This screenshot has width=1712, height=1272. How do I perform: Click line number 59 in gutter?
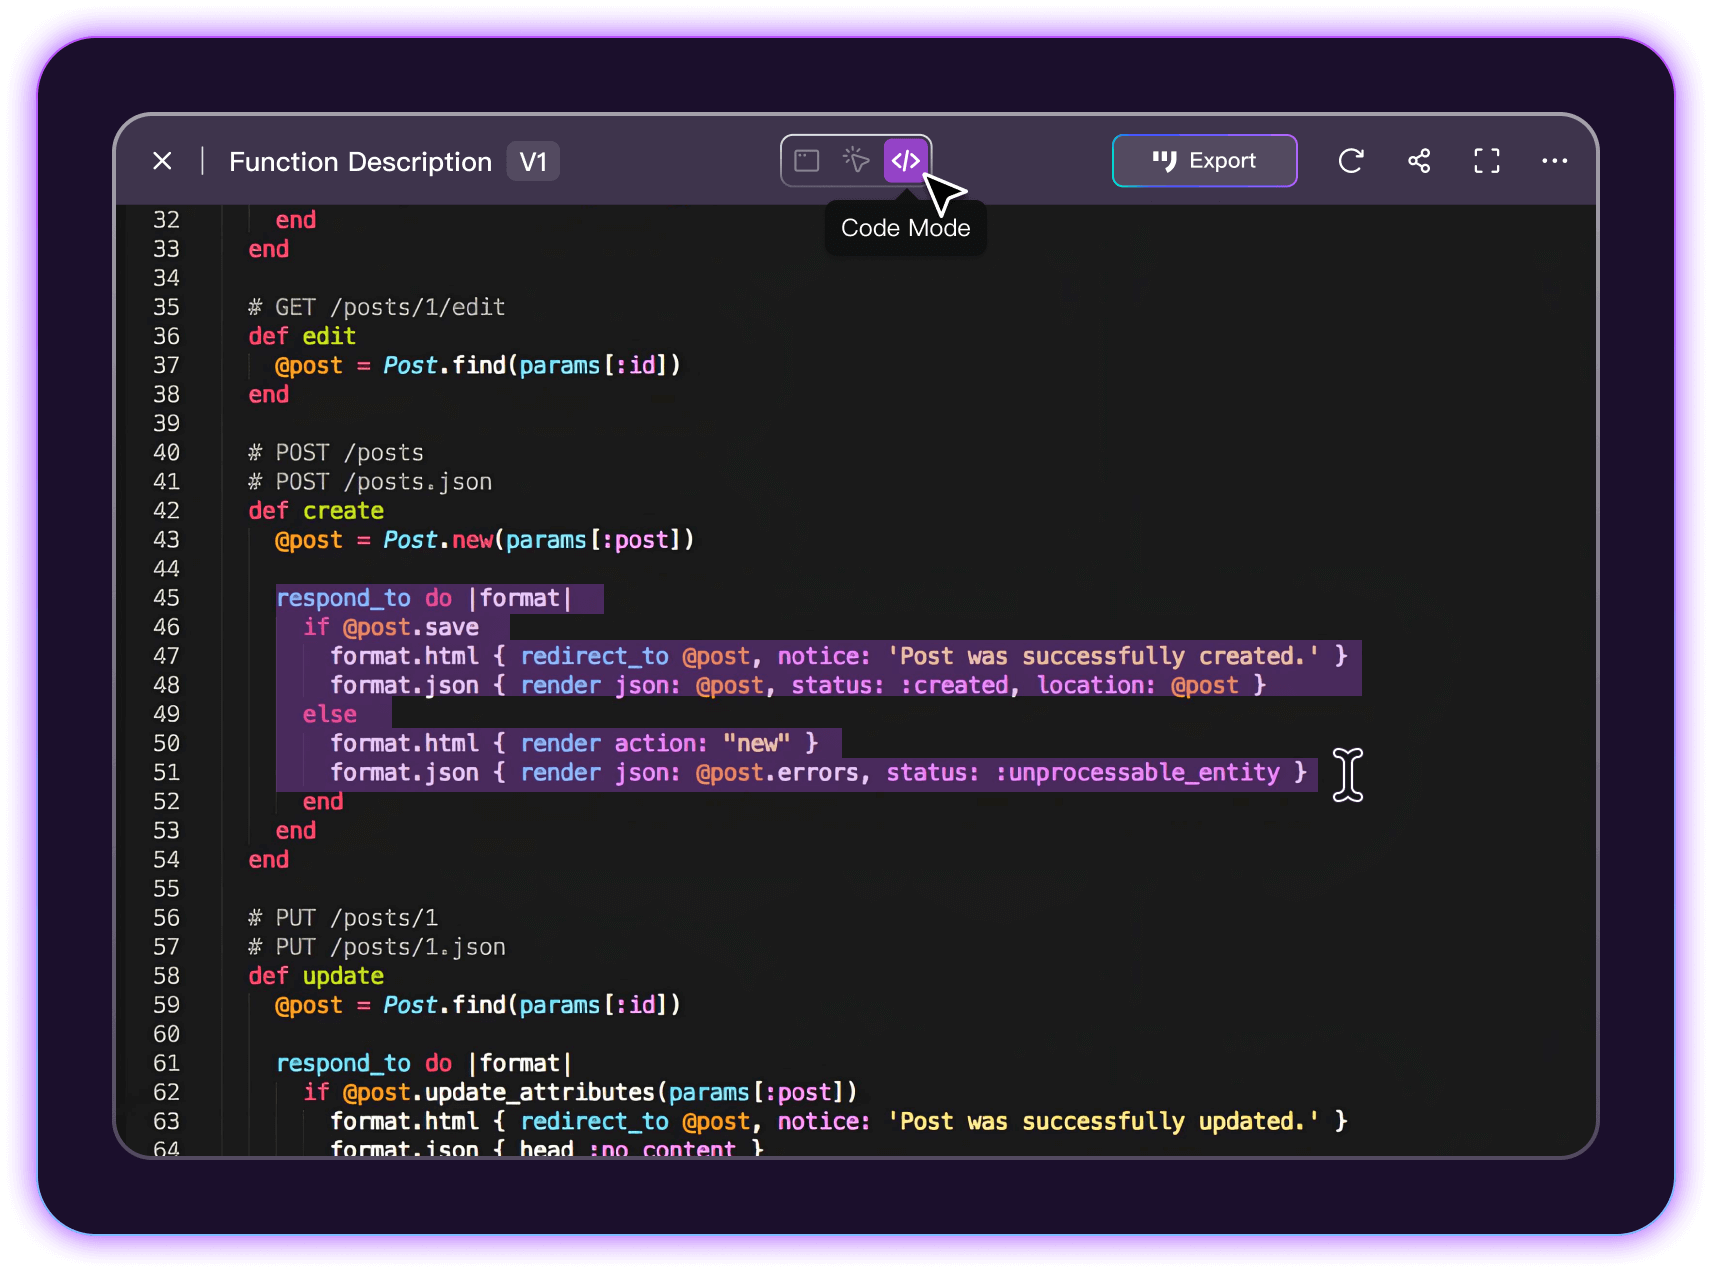click(x=167, y=1005)
